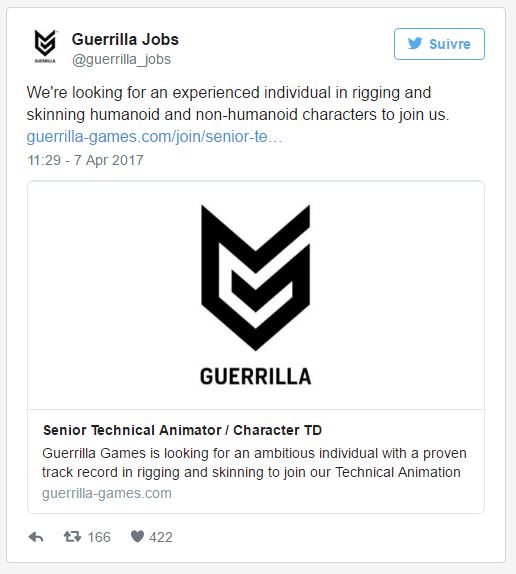Screen dimensions: 516x574
Task: Click the tweet line starting "skinning humanoid"
Action: (238, 115)
